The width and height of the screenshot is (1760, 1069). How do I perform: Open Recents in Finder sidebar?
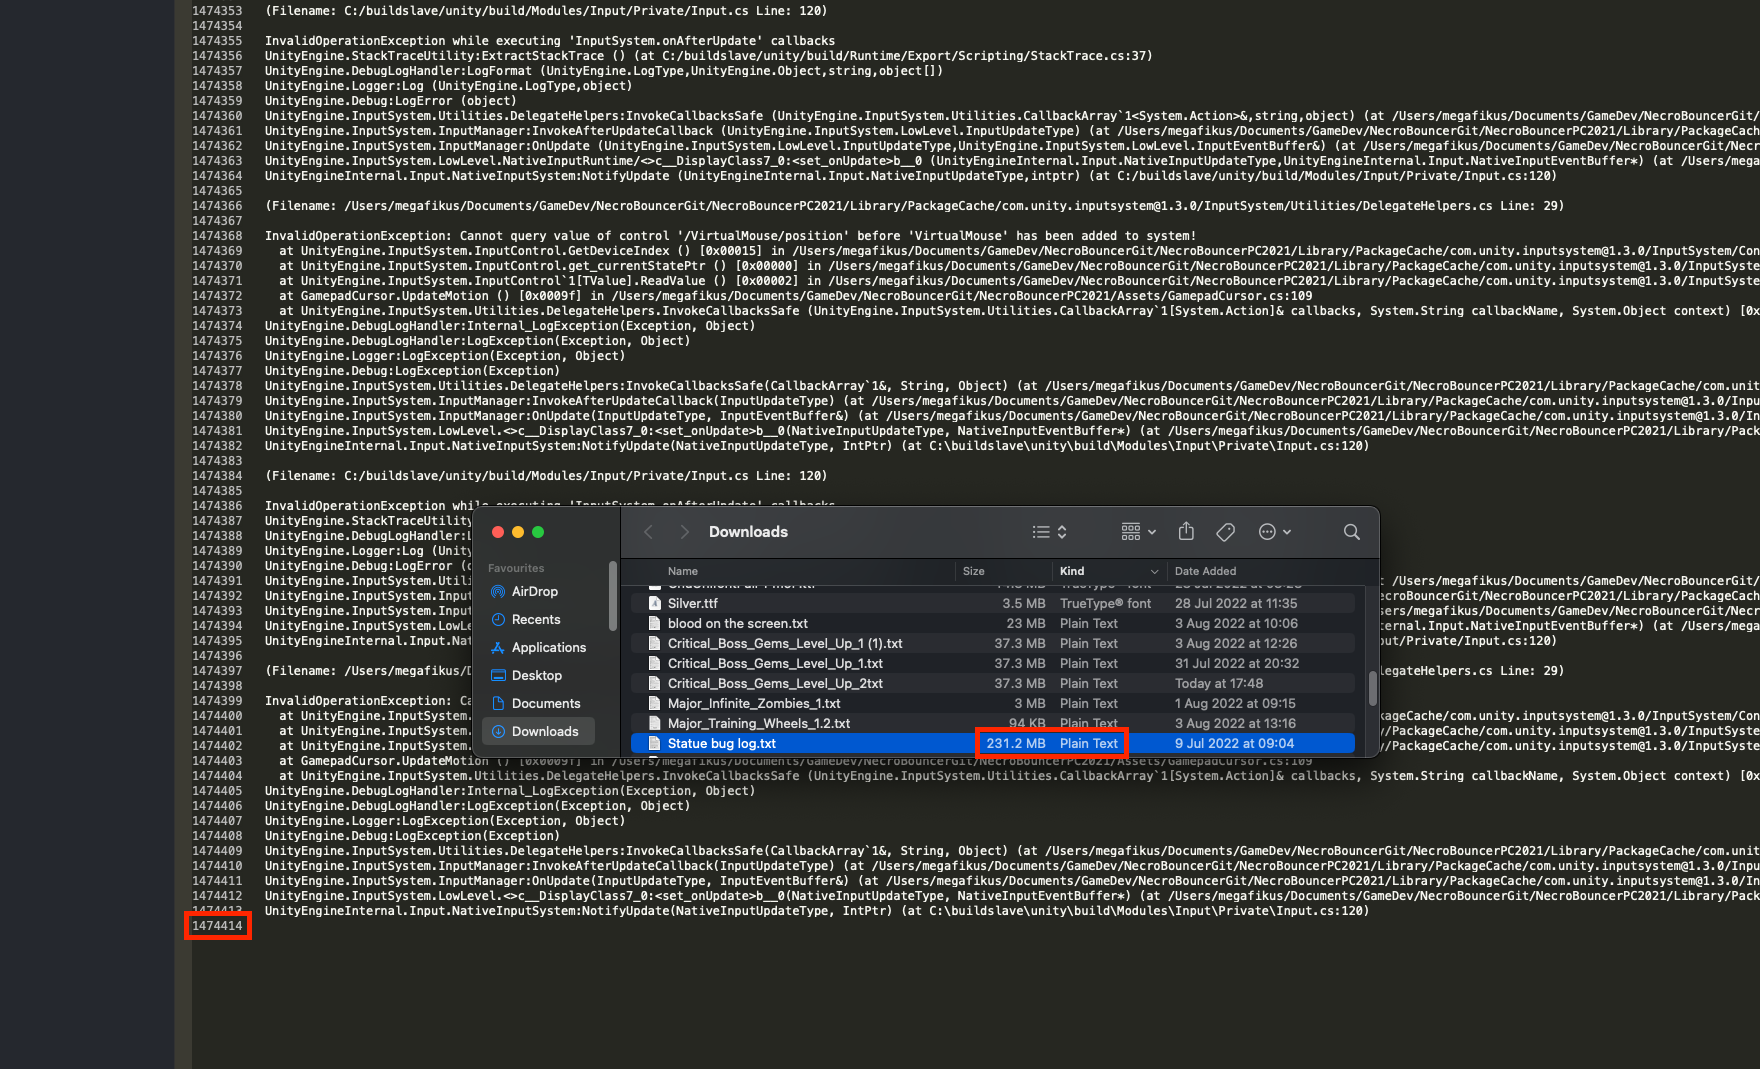tap(538, 620)
